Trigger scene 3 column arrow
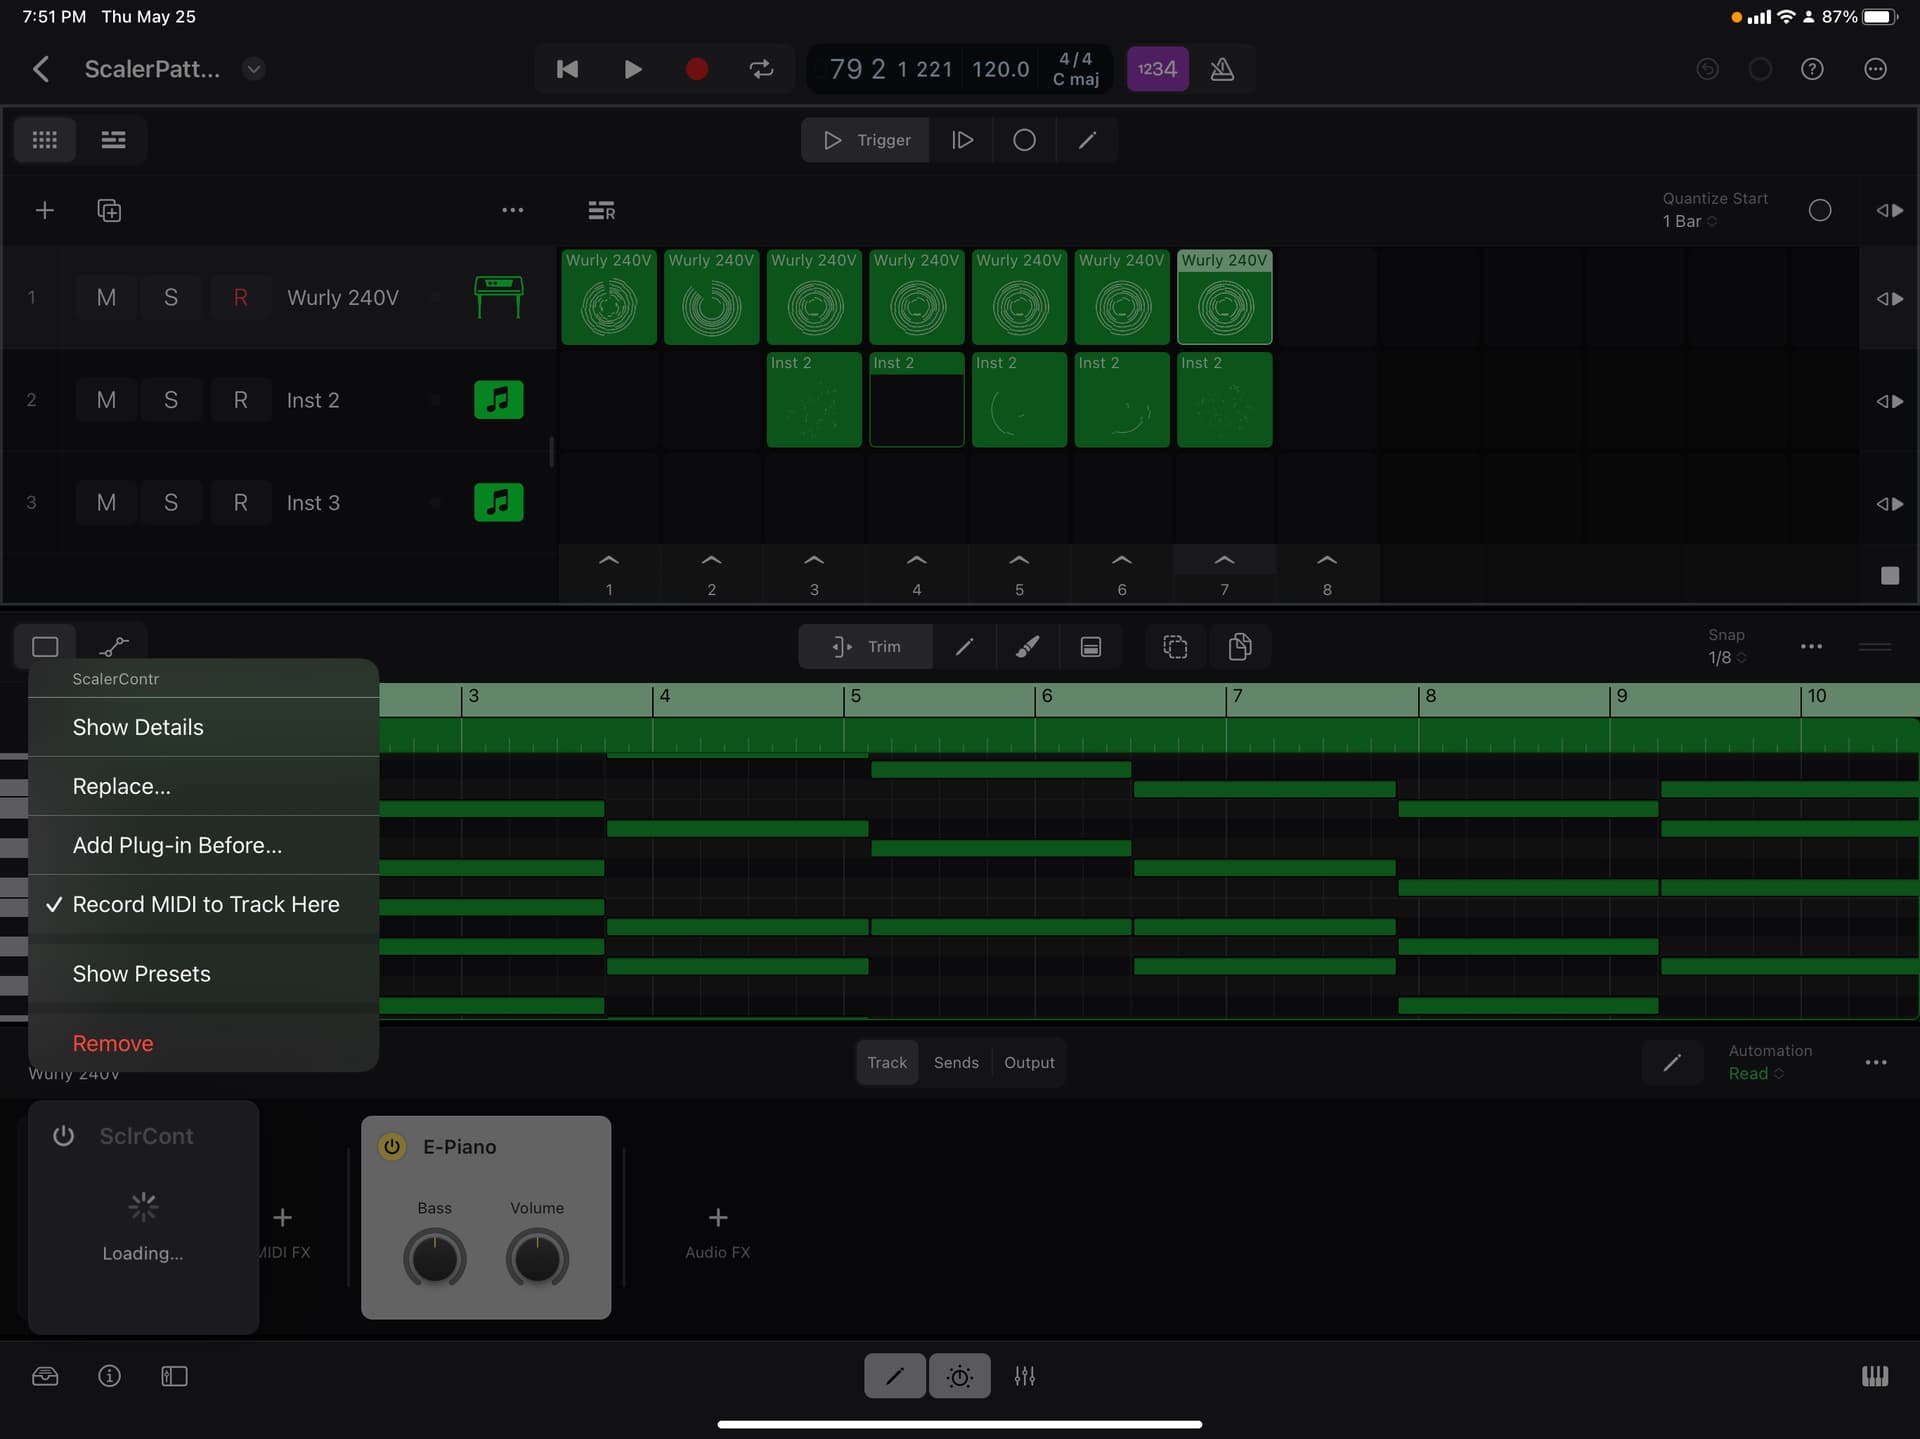The image size is (1920, 1439). [x=814, y=561]
